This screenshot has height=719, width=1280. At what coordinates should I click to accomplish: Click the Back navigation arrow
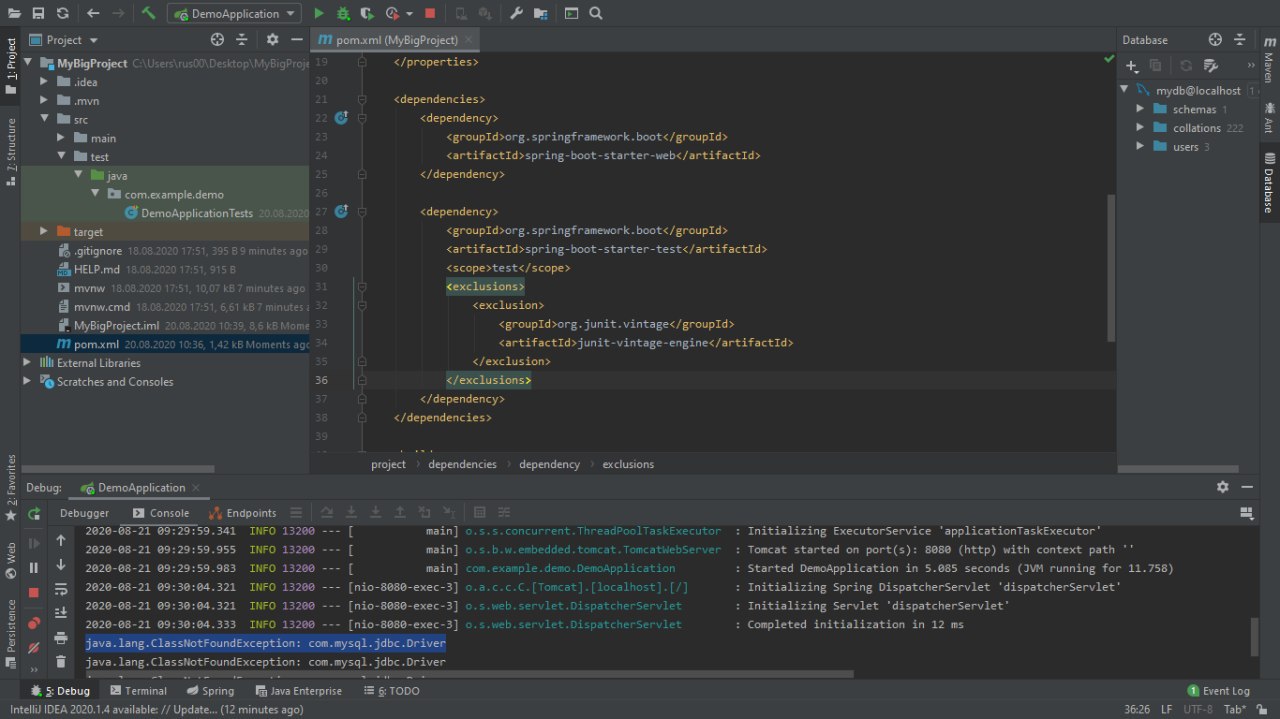tap(93, 14)
